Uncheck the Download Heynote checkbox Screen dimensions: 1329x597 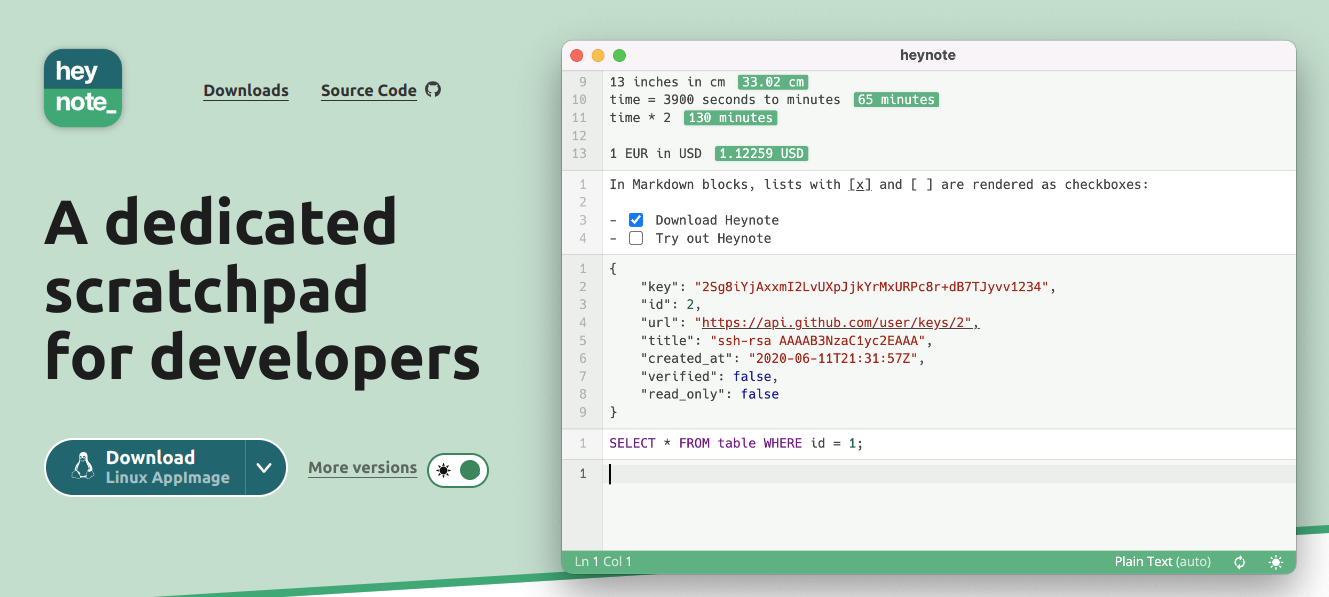click(x=636, y=220)
